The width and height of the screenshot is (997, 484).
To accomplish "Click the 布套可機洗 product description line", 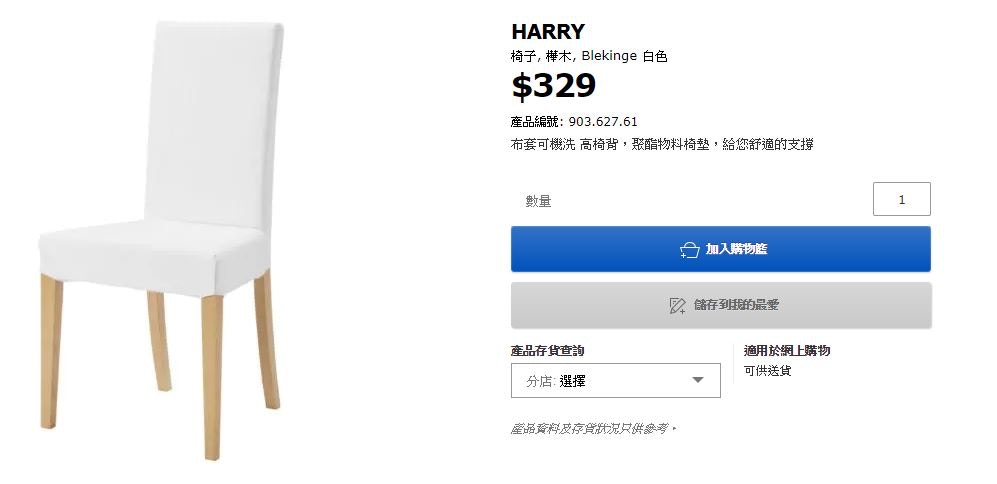I will 662,144.
